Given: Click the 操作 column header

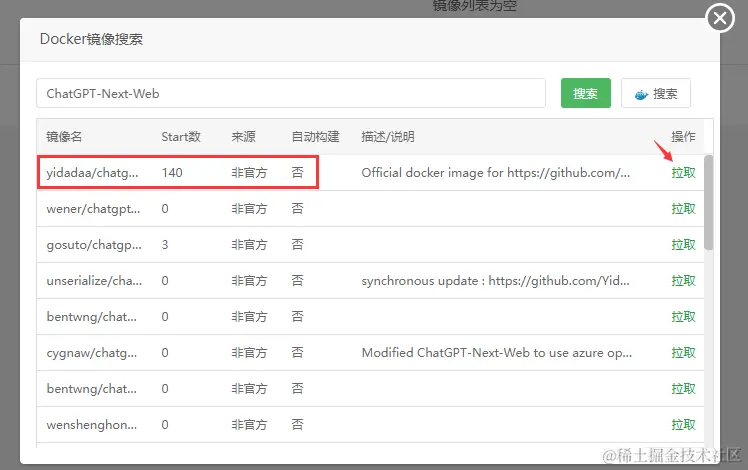Looking at the screenshot, I should tap(683, 137).
